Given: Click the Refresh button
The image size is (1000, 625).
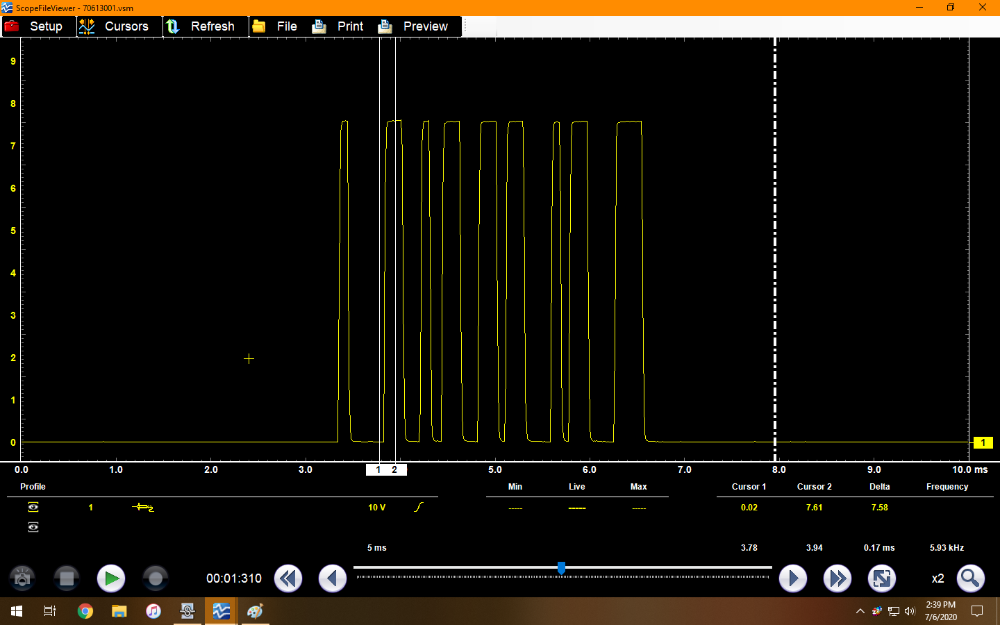Looking at the screenshot, I should point(203,26).
